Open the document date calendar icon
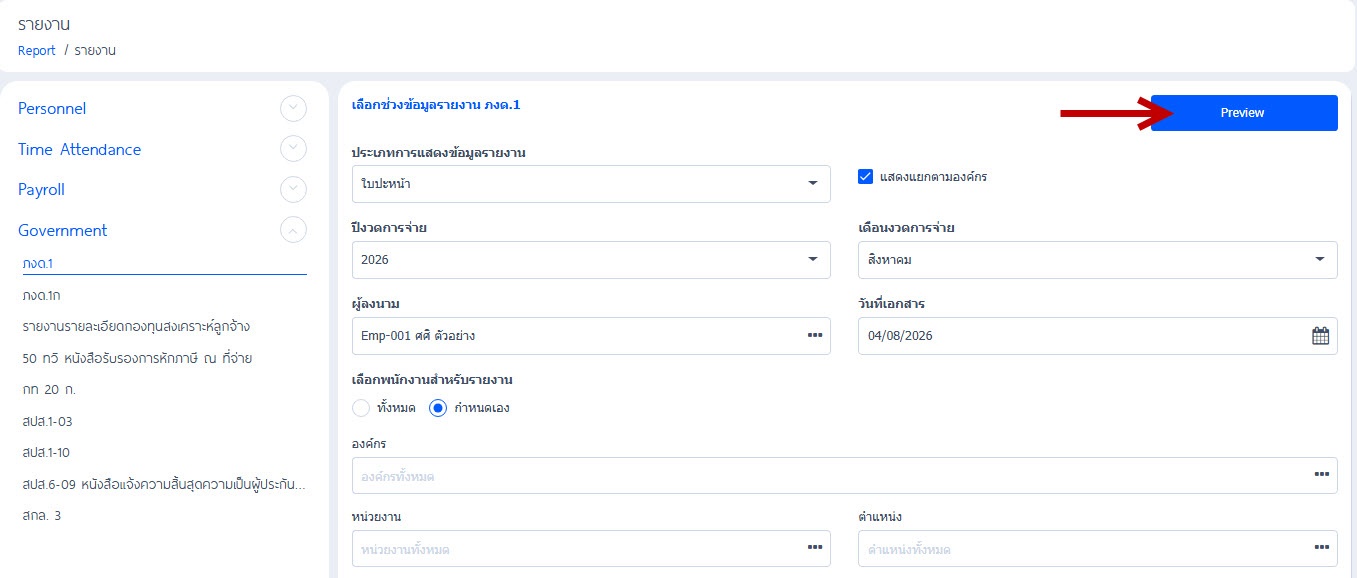The image size is (1357, 578). click(x=1320, y=336)
